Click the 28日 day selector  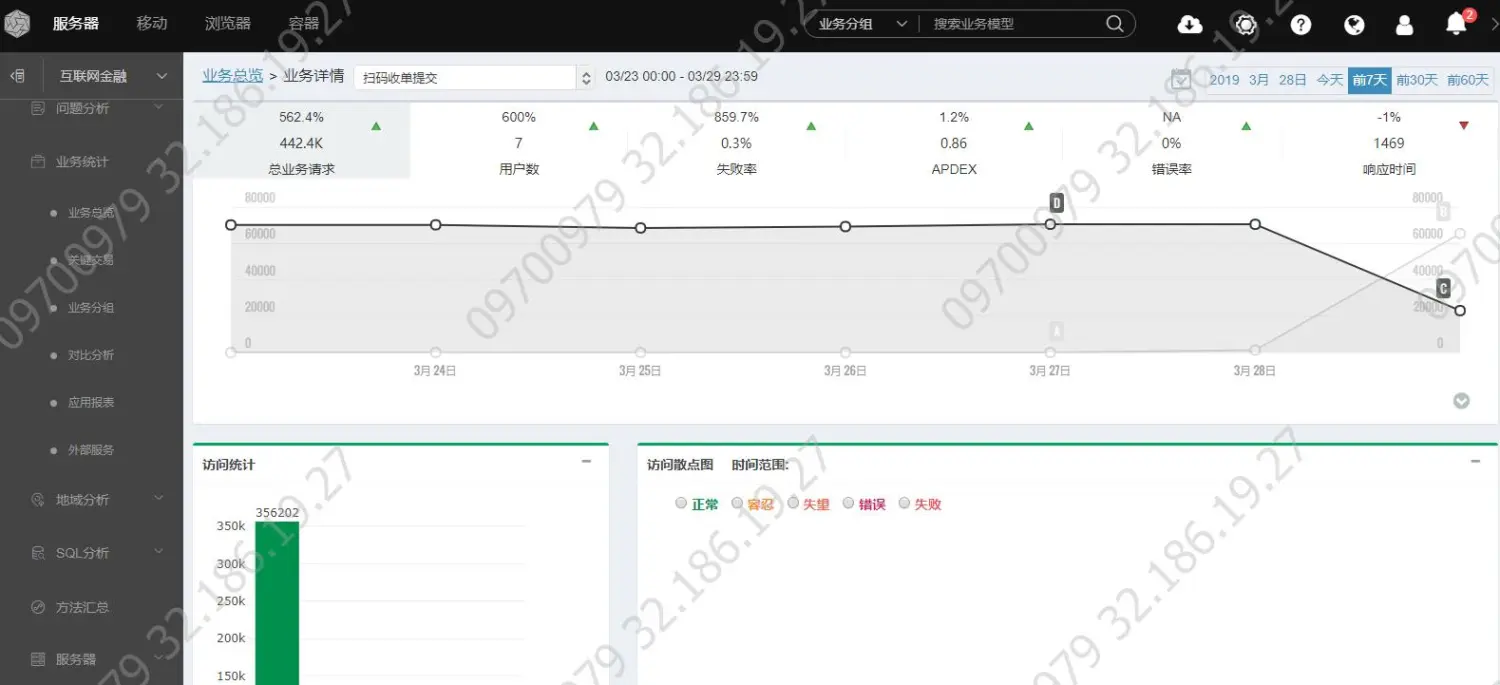coord(1293,80)
